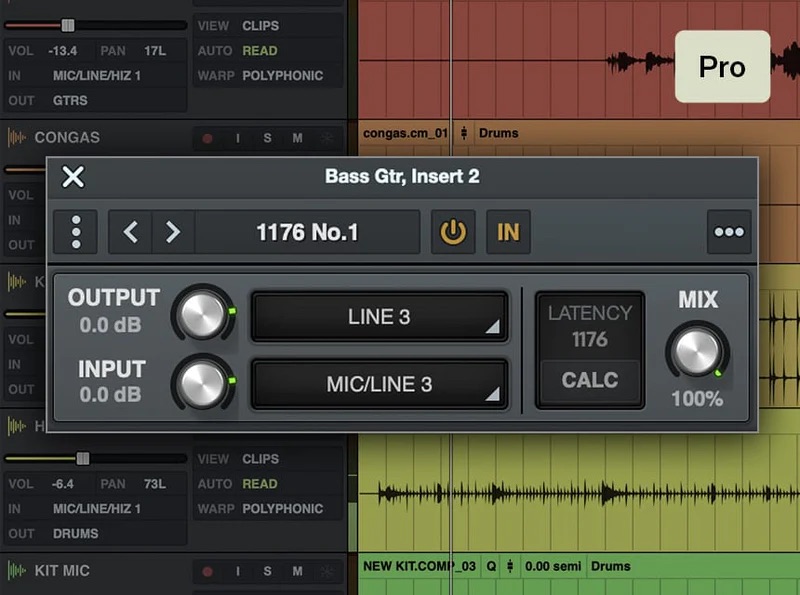Open input MIC/LINE/HIZ 1 on top track
Viewport: 800px width, 595px height.
(95, 76)
